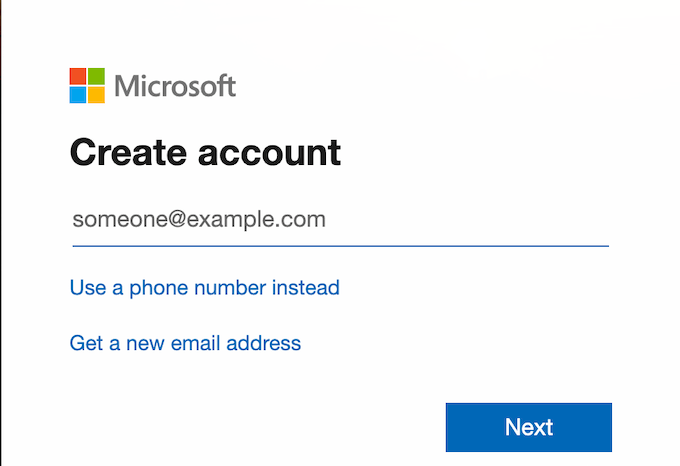Switch to phone number sign-up
680x466 pixels.
pos(204,288)
